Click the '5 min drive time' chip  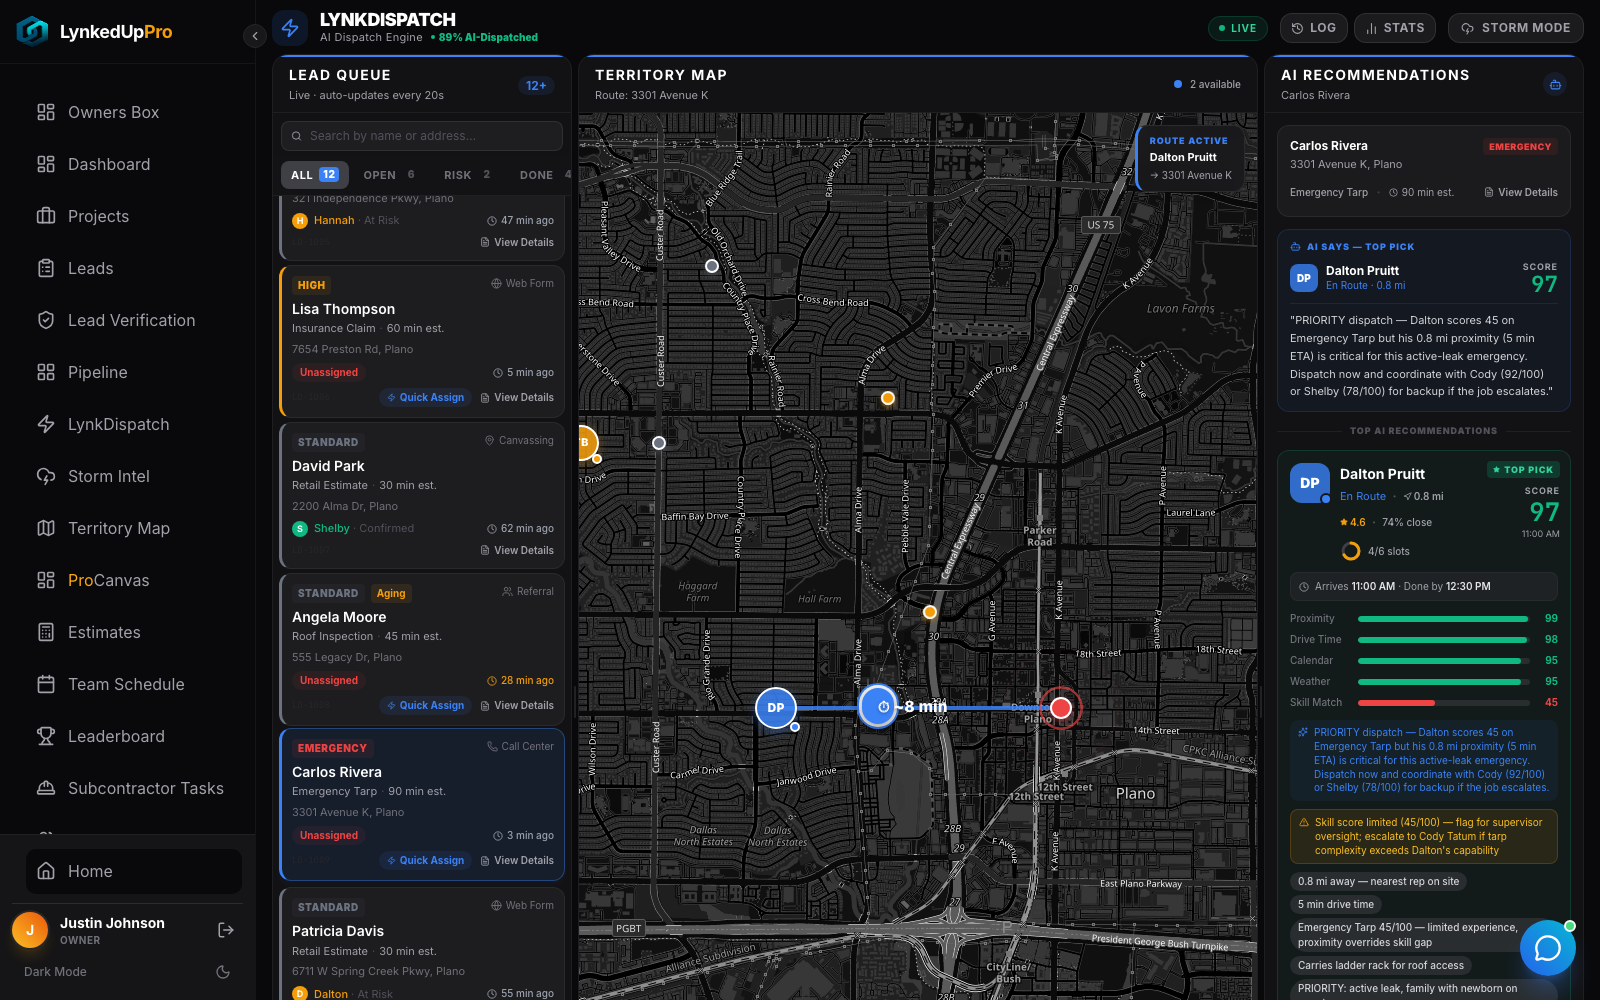pyautogui.click(x=1336, y=905)
